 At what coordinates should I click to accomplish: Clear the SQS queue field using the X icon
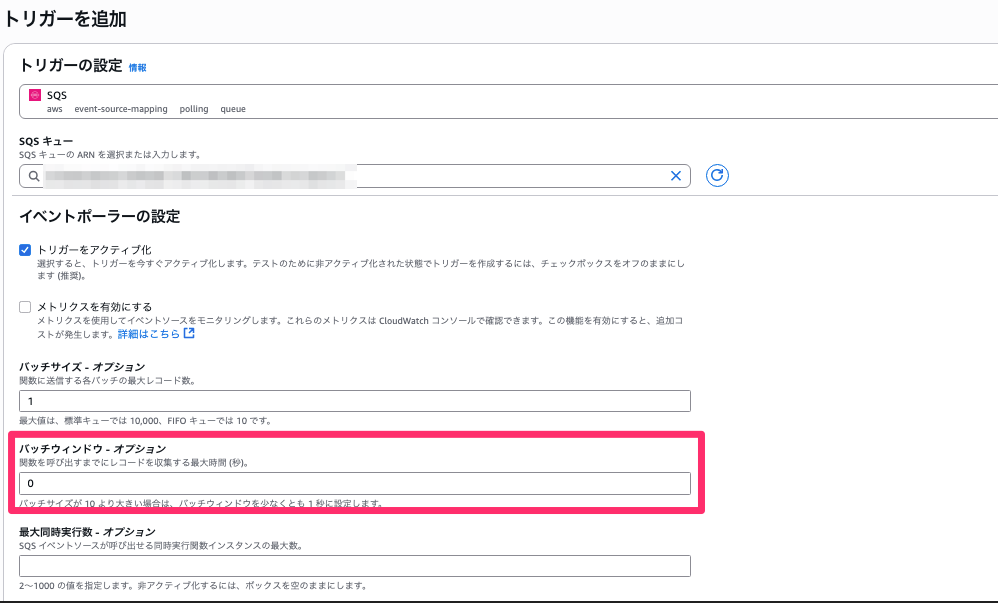[x=676, y=175]
